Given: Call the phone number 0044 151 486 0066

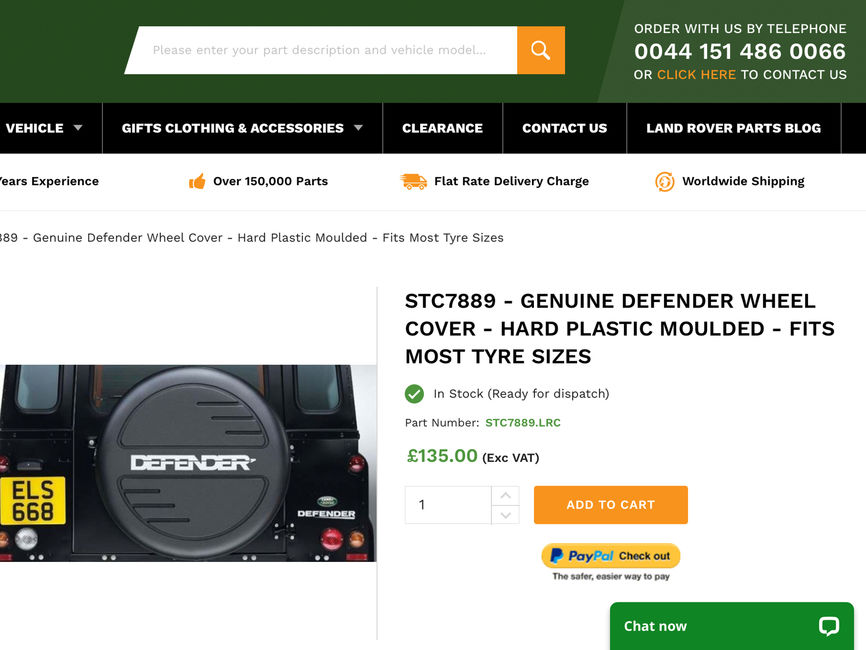Looking at the screenshot, I should click(740, 51).
